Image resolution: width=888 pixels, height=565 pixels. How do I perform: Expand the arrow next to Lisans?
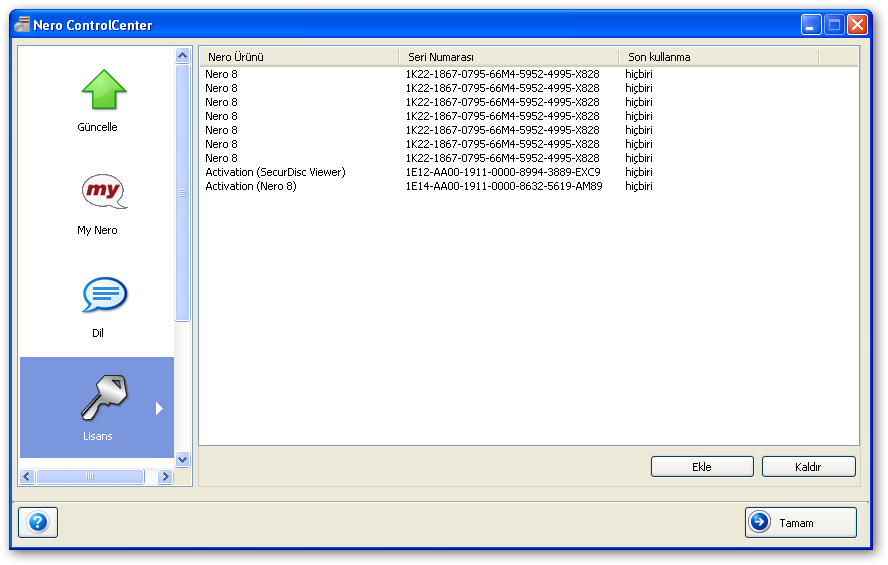coord(159,408)
